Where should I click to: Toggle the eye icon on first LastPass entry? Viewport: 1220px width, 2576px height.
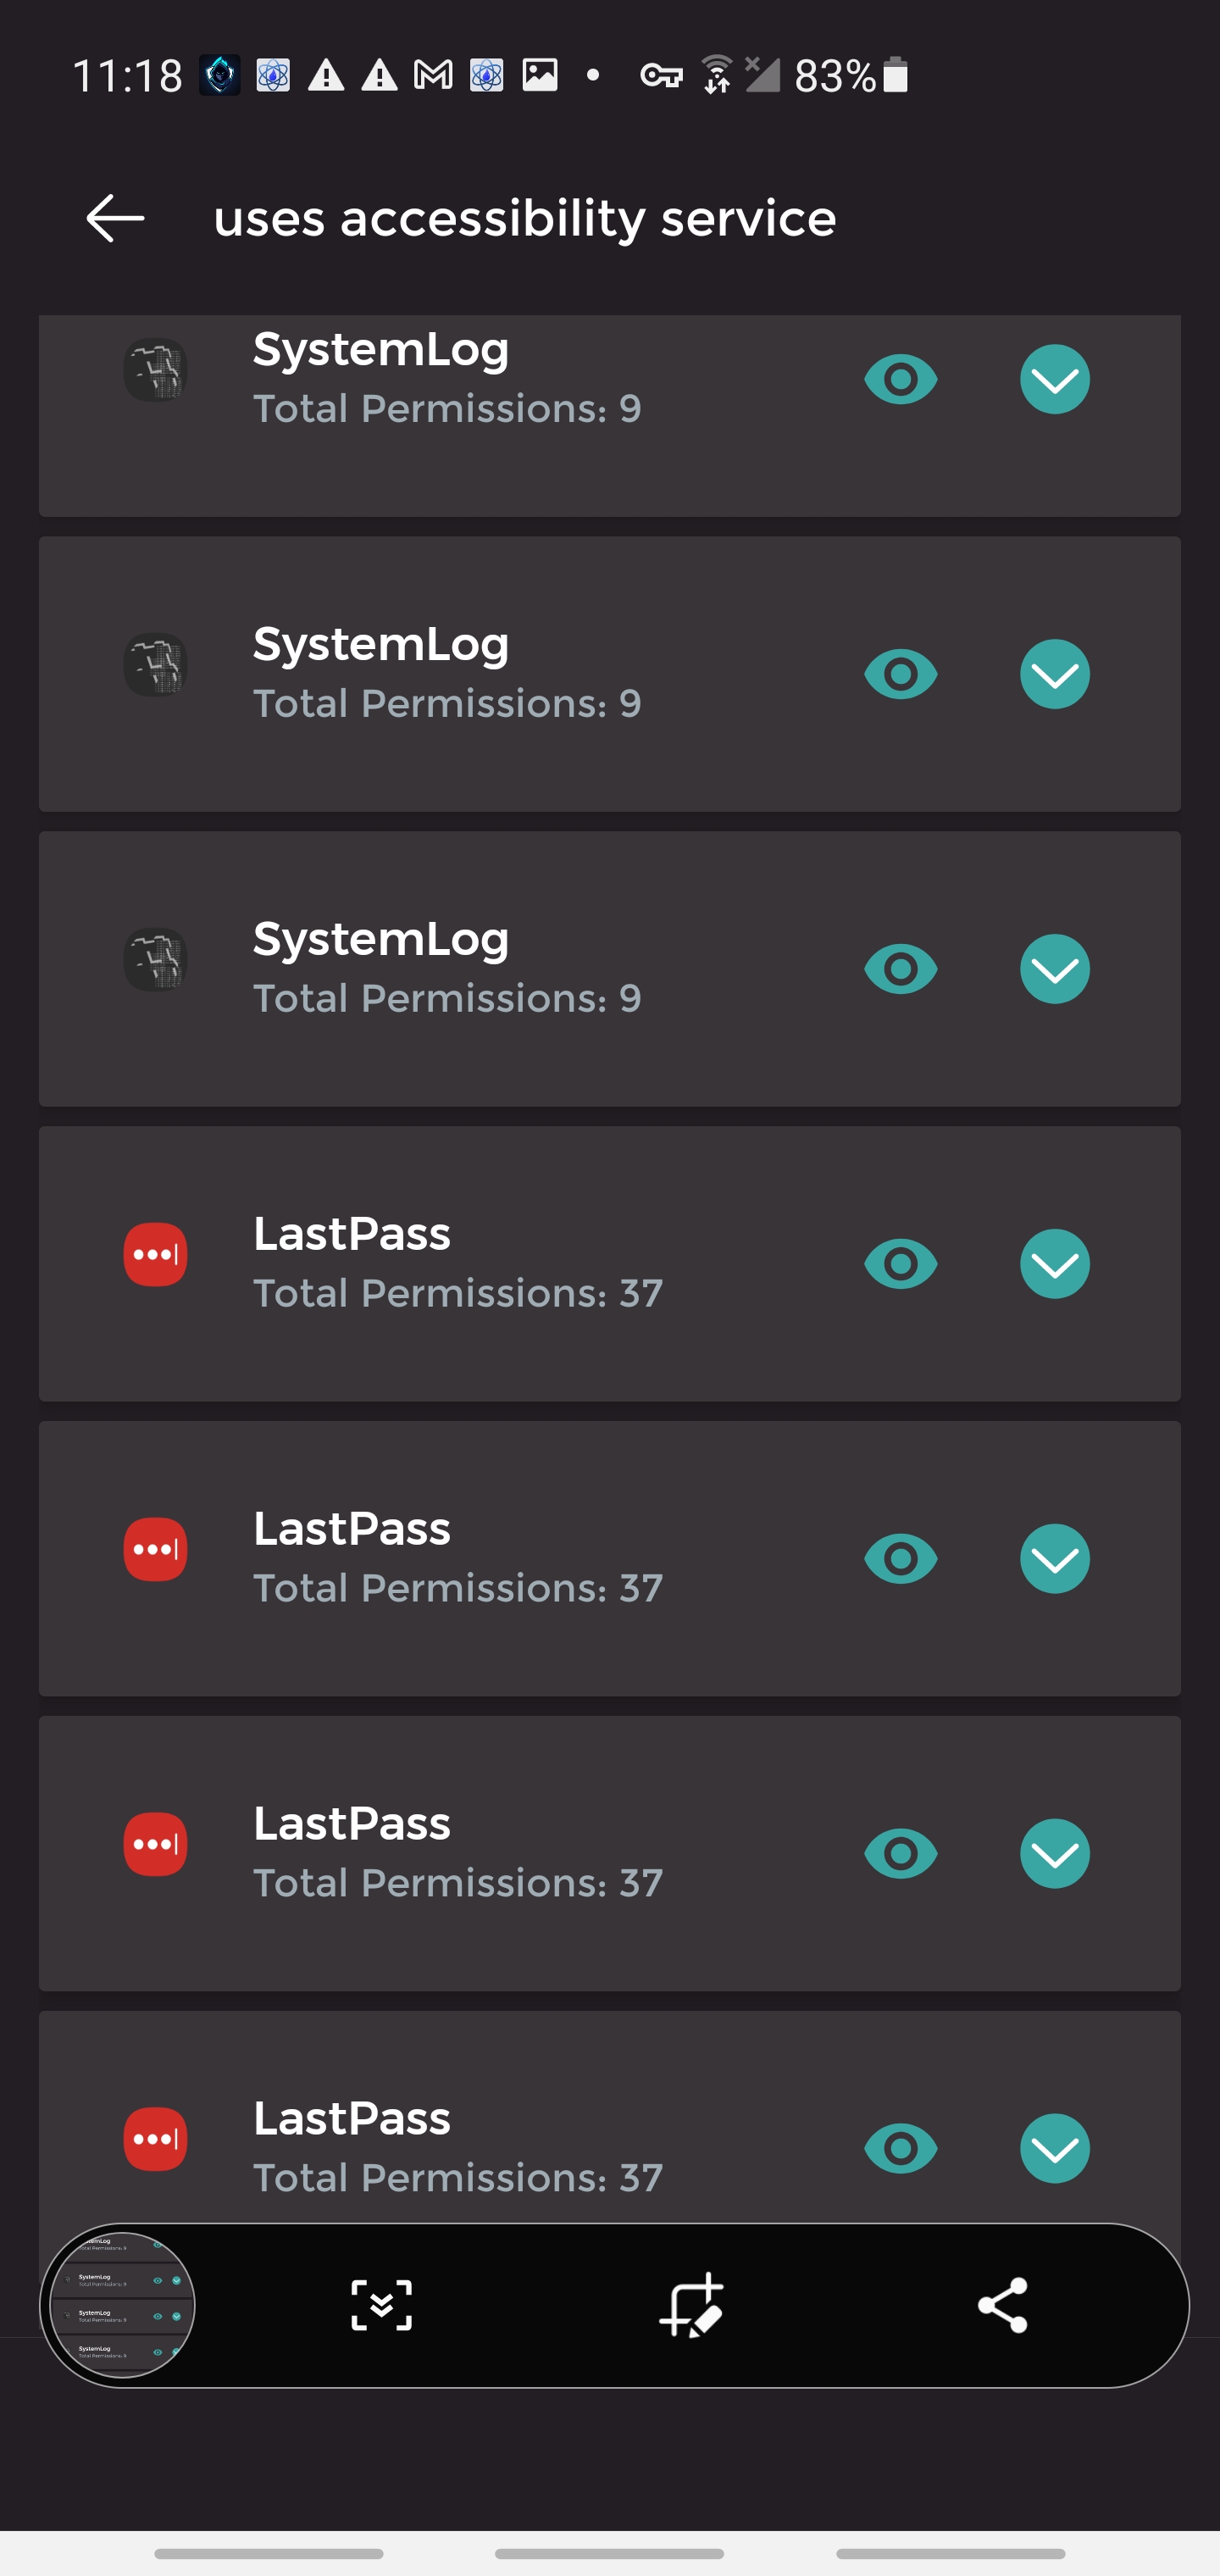(x=900, y=1264)
